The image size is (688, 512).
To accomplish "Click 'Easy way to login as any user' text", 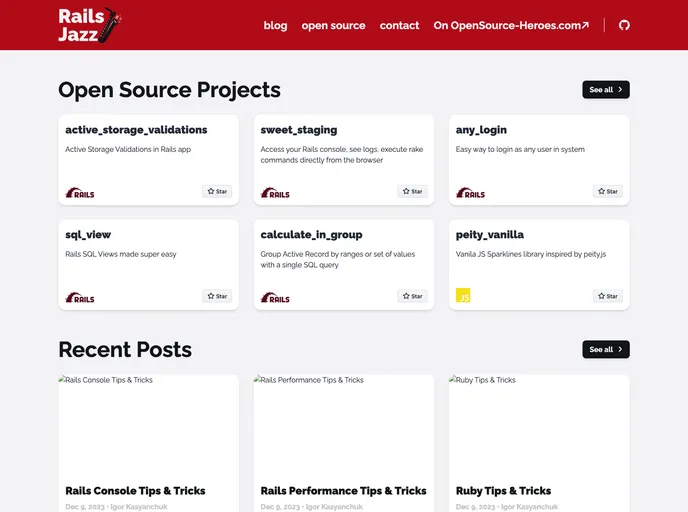I will [520, 149].
